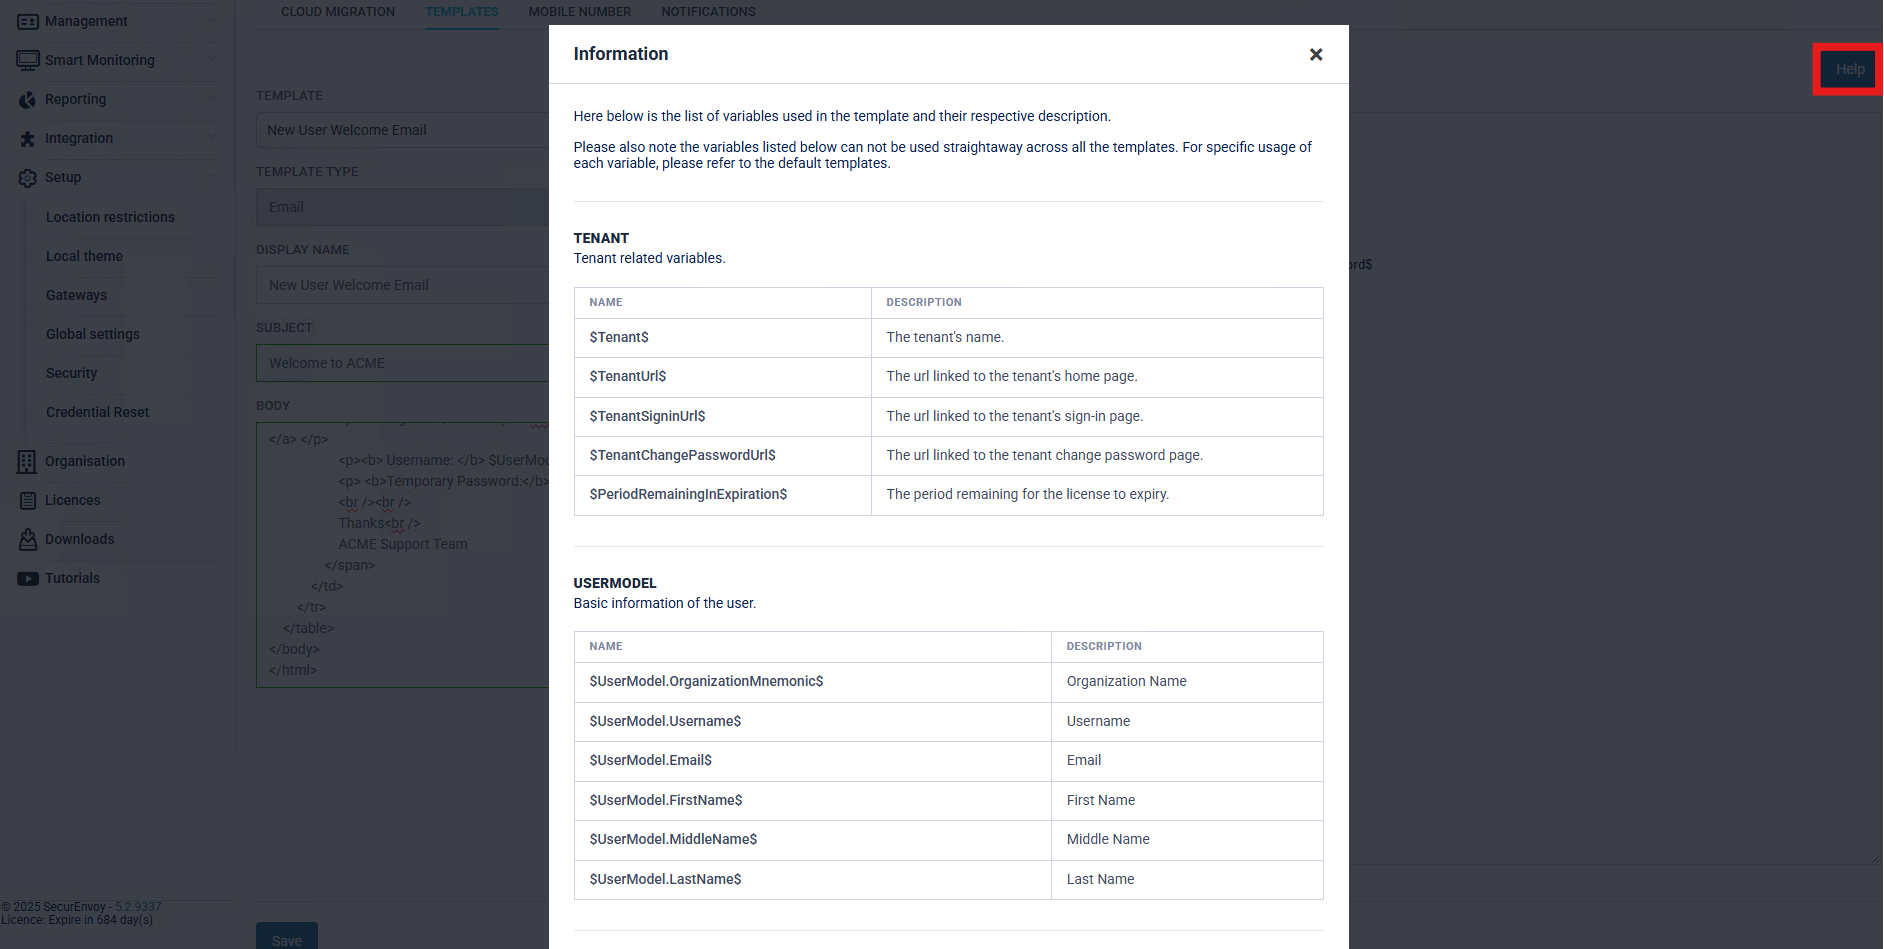The height and width of the screenshot is (949, 1884).
Task: Open Licences from the sidebar
Action: click(x=27, y=500)
